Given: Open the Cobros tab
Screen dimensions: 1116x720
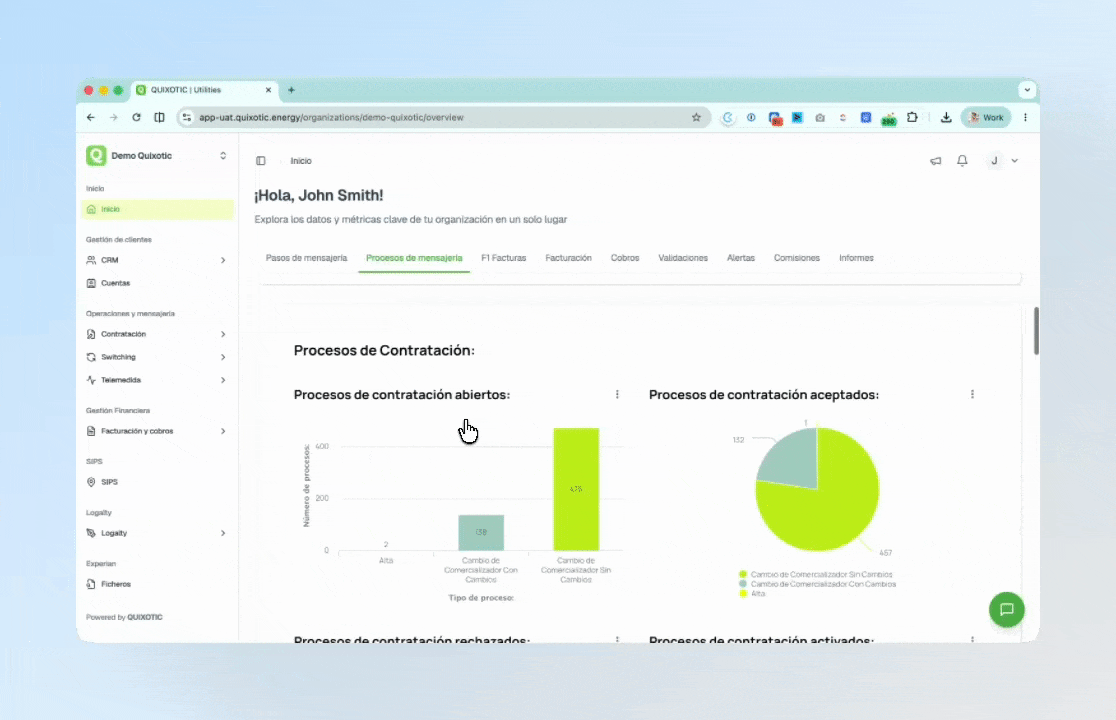Looking at the screenshot, I should (x=625, y=258).
